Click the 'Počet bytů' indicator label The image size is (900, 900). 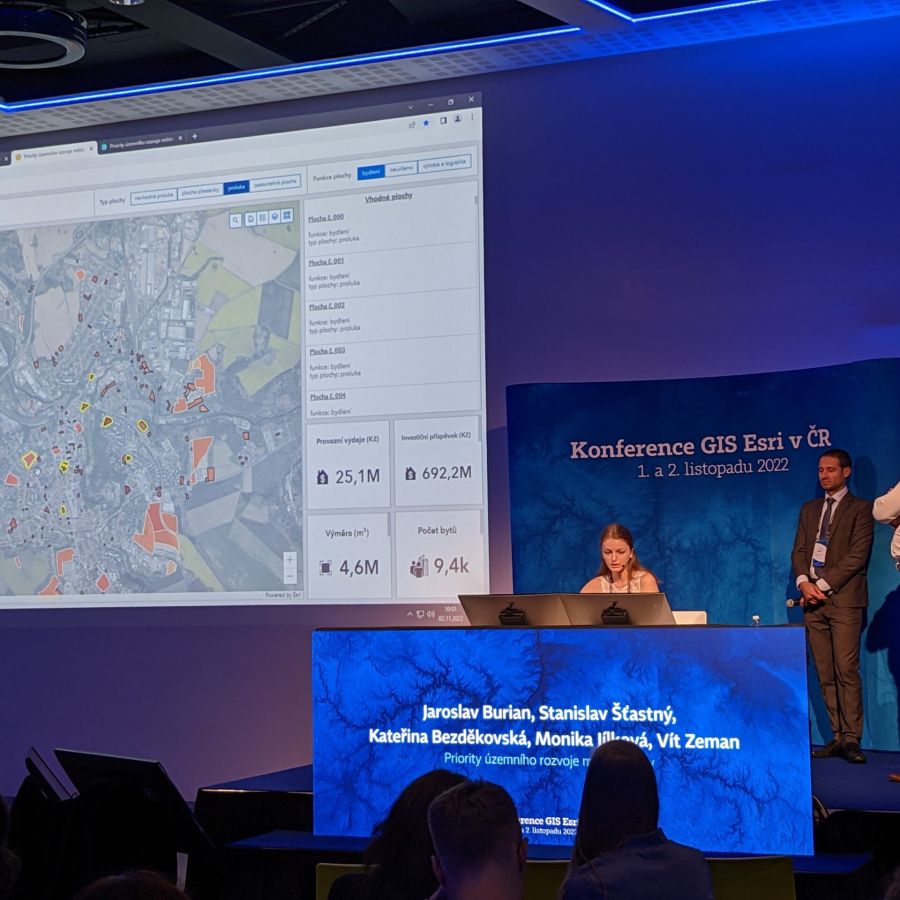click(x=437, y=530)
